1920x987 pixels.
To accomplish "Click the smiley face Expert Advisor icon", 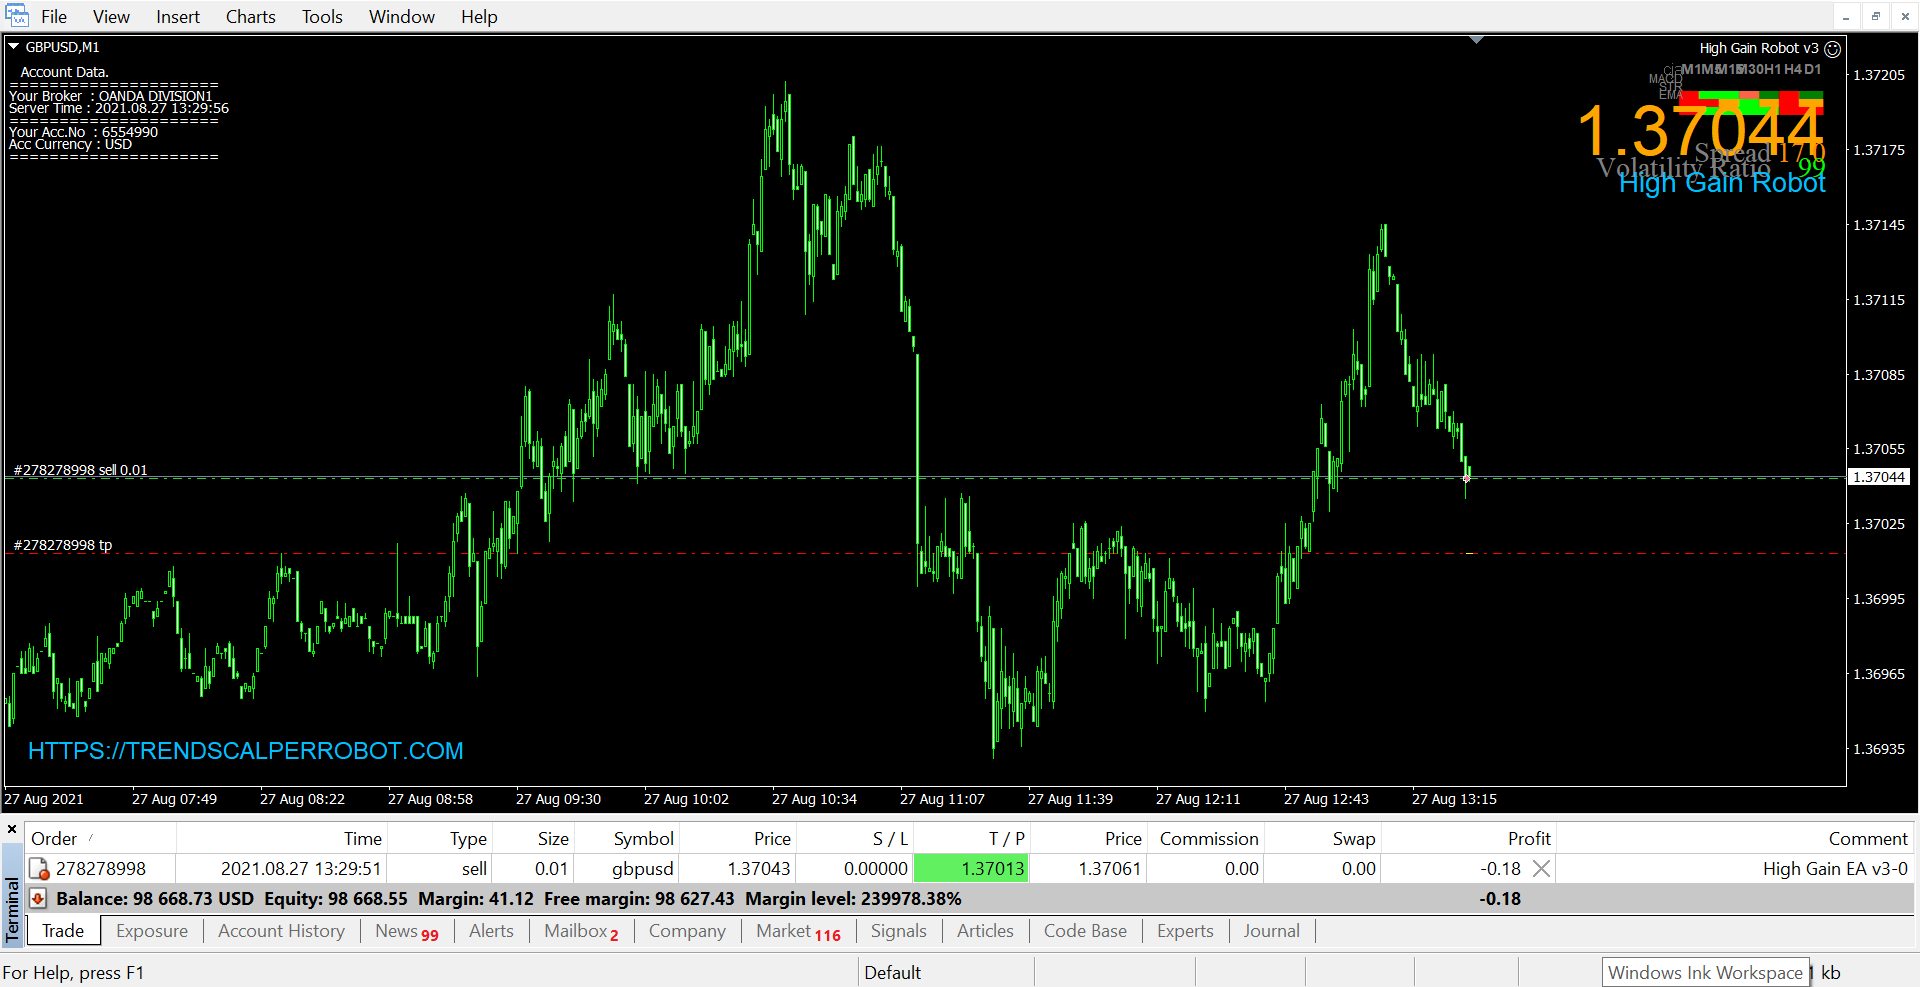I will [x=1832, y=49].
